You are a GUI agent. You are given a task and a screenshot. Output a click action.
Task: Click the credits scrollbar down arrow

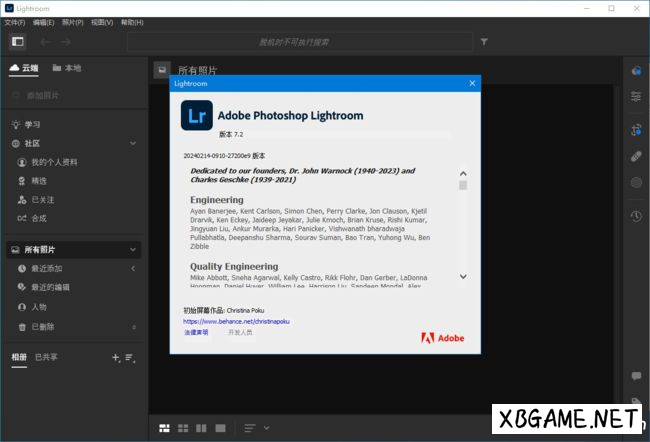tap(463, 276)
